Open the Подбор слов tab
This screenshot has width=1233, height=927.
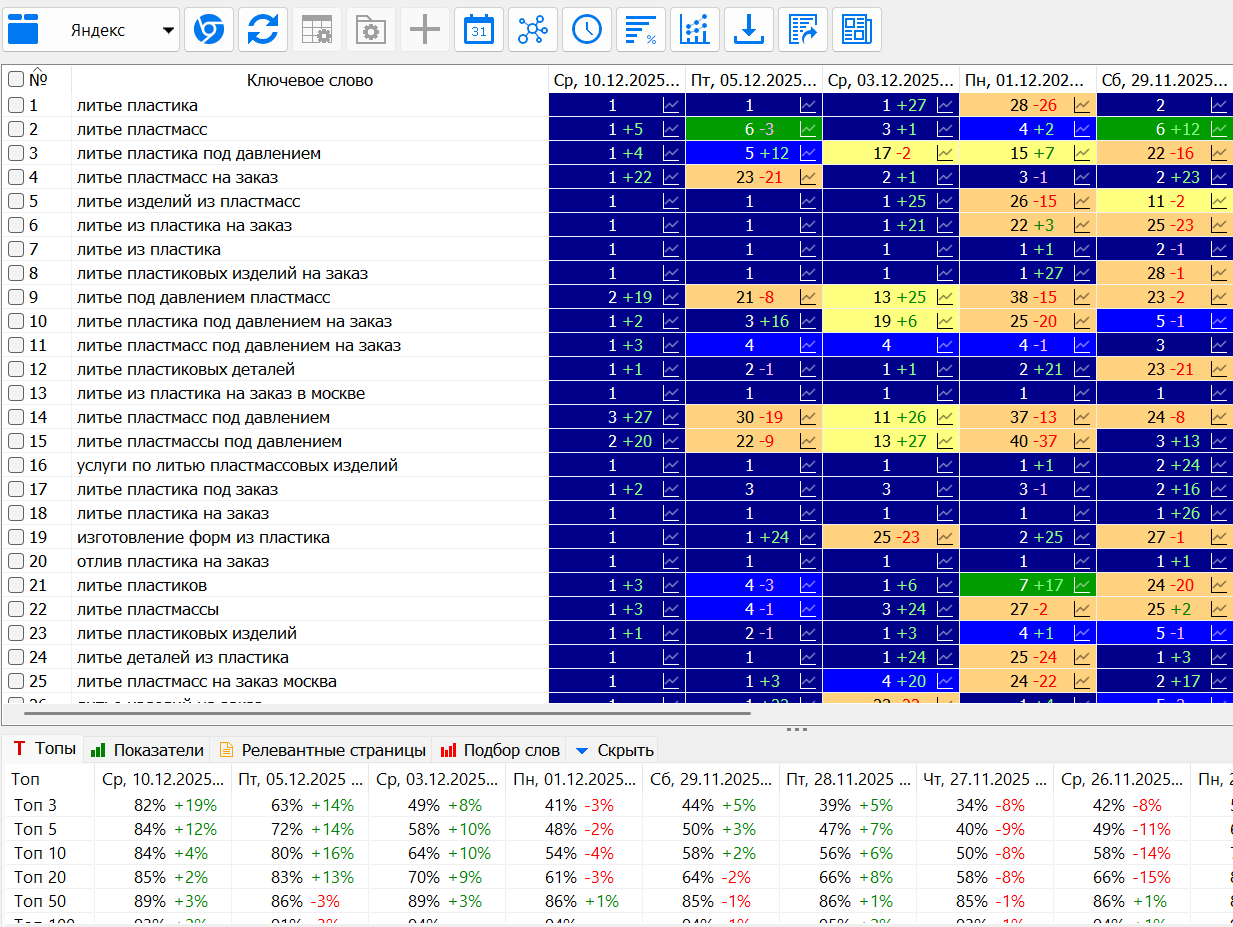pos(498,750)
